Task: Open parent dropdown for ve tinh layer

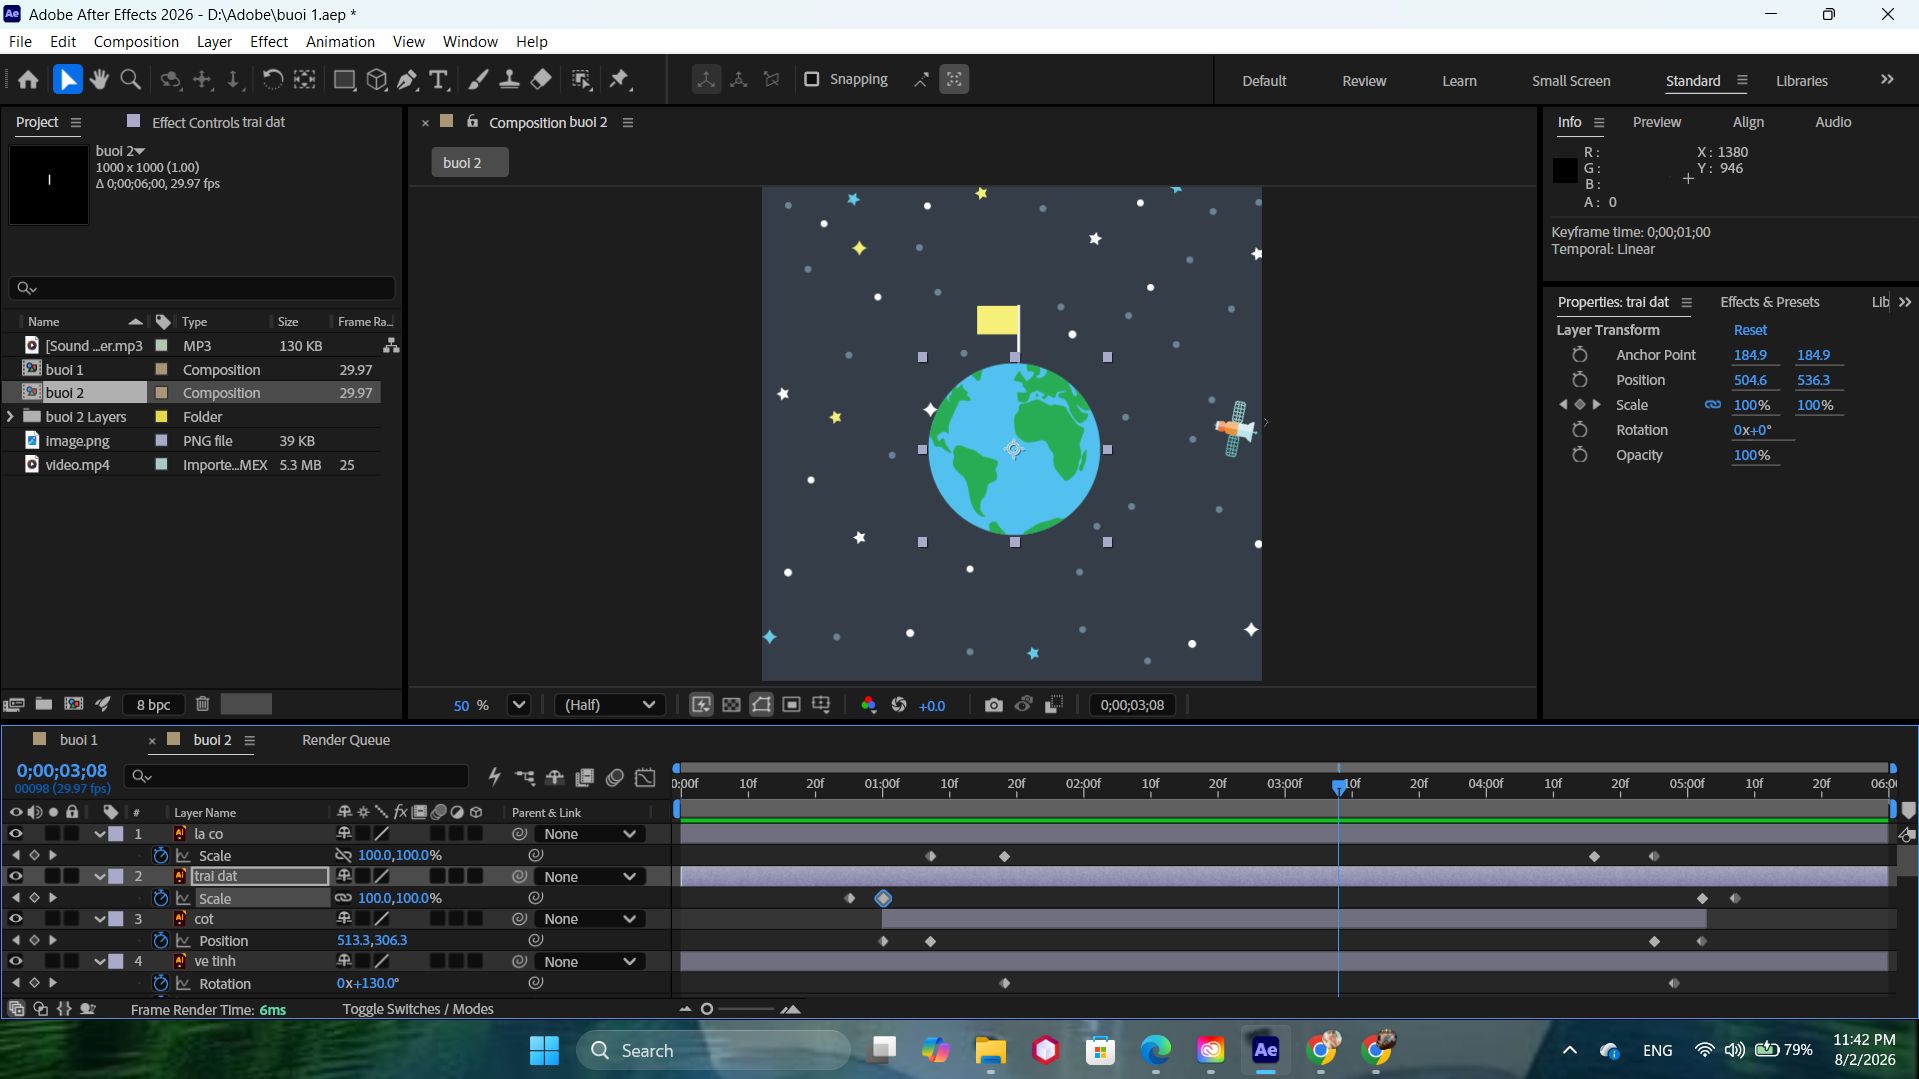Action: click(589, 962)
